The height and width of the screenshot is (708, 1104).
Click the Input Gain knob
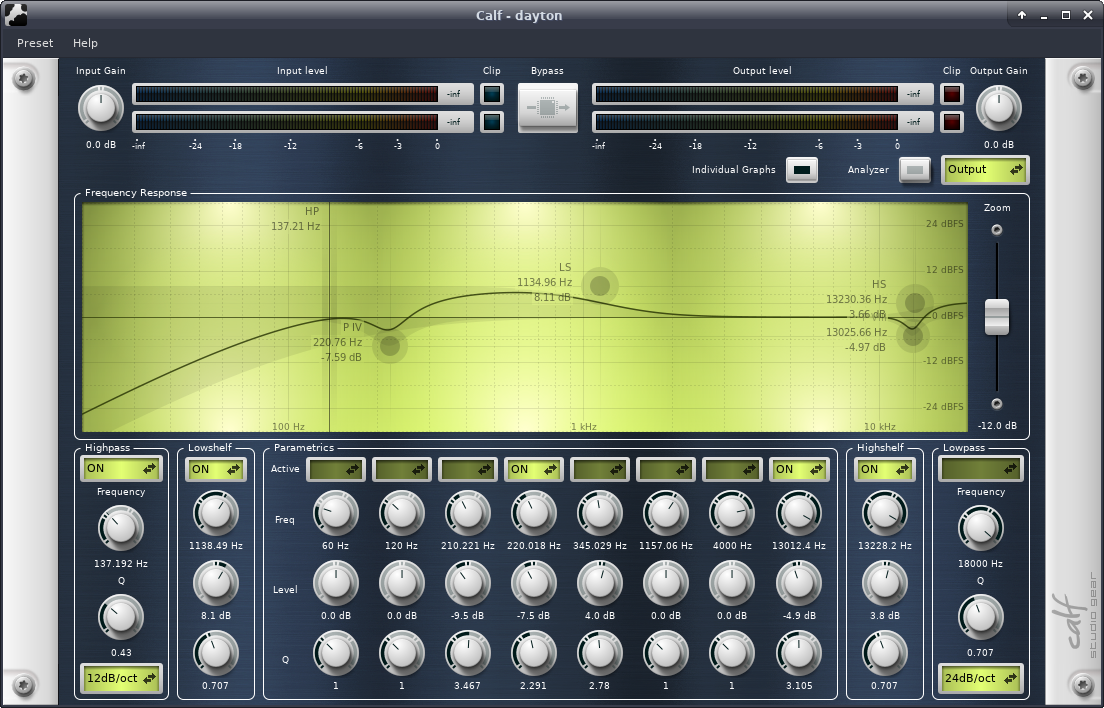click(x=101, y=108)
